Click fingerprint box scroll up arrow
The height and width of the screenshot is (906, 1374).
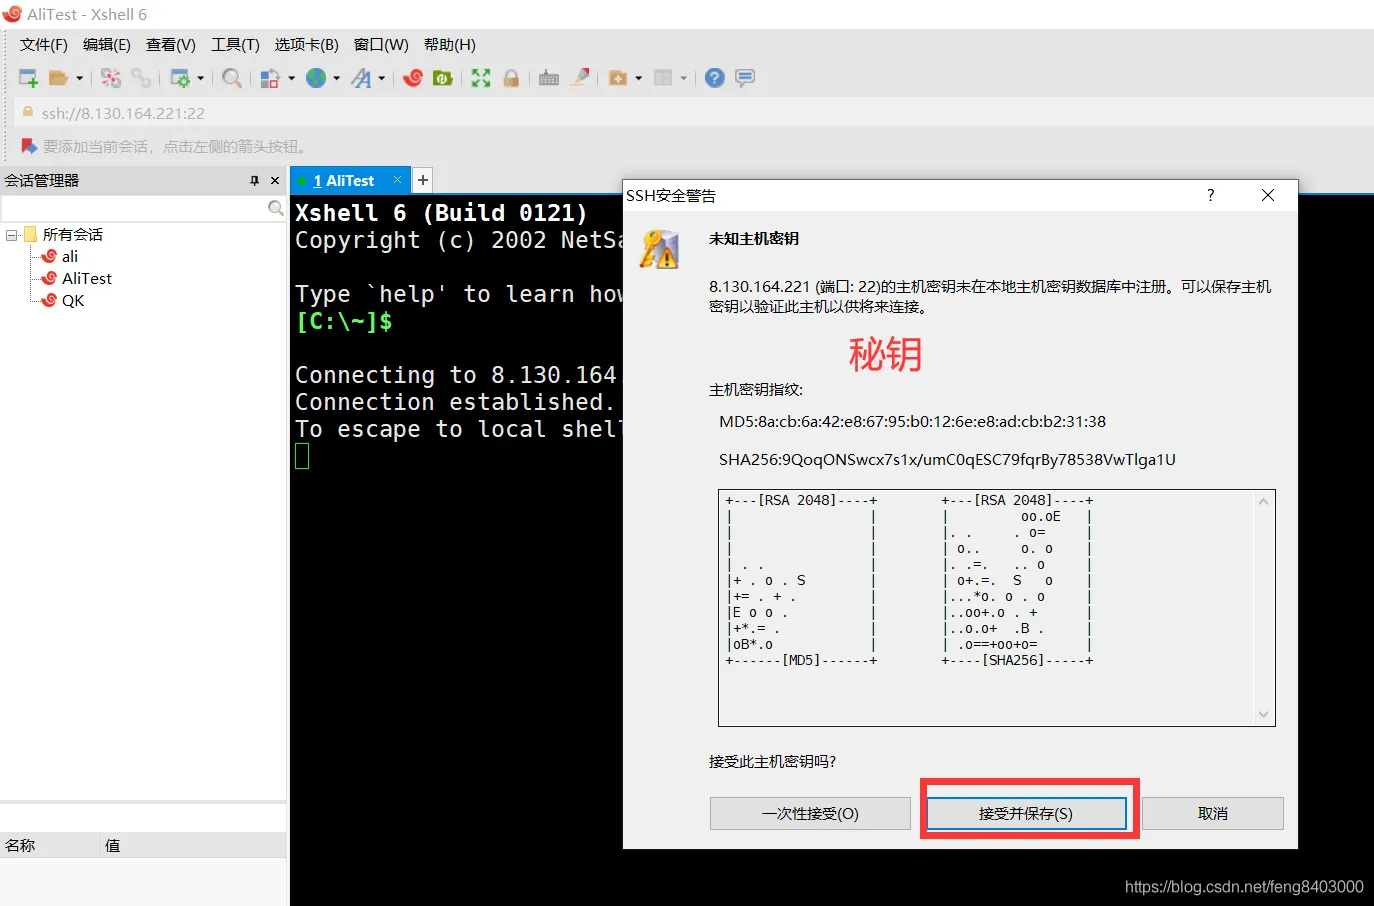(x=1263, y=502)
